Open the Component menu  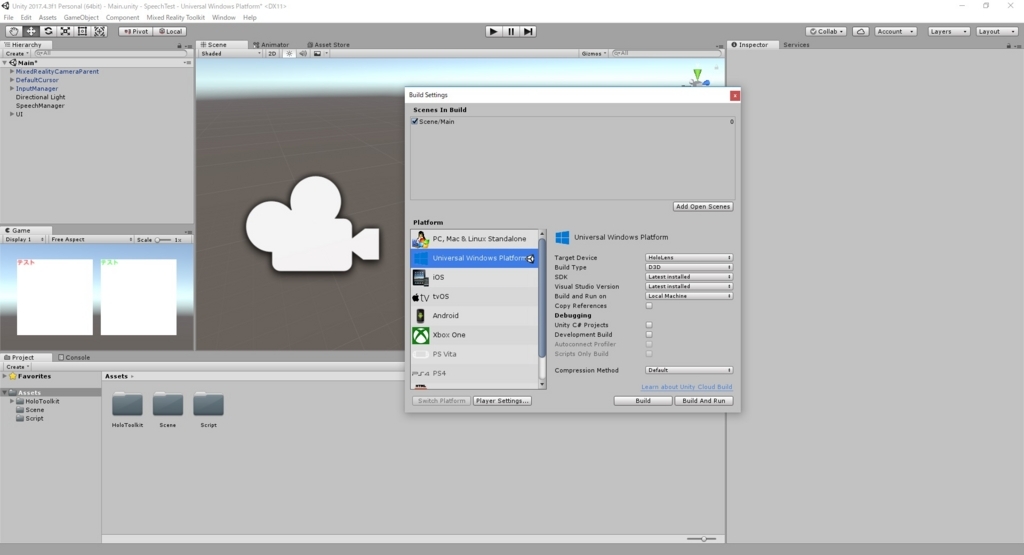(x=122, y=18)
